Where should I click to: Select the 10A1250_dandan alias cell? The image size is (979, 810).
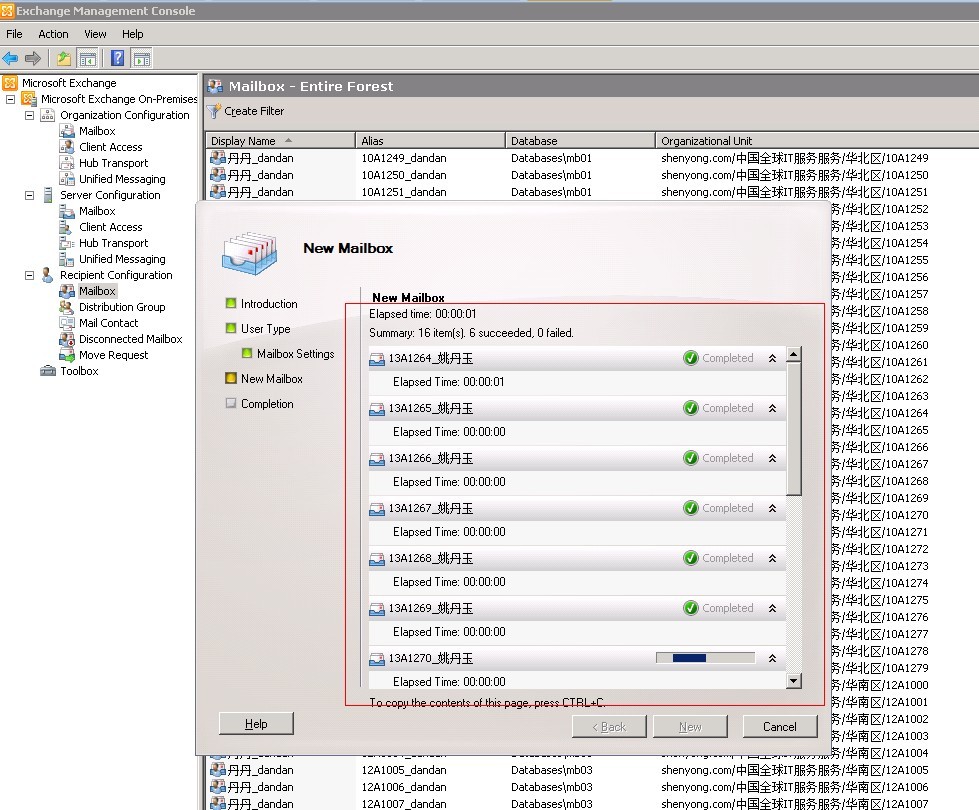point(404,175)
